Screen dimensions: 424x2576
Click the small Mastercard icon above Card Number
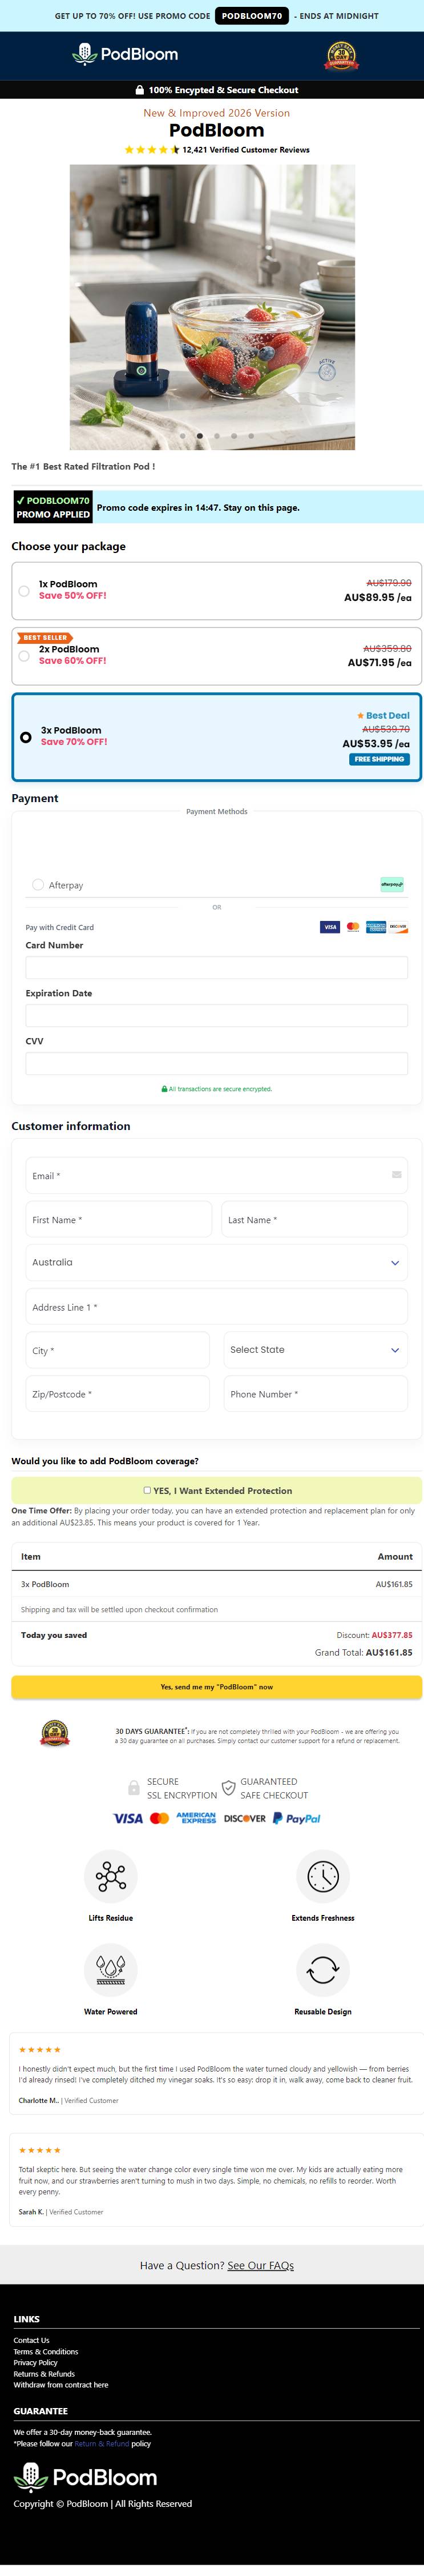tap(353, 927)
